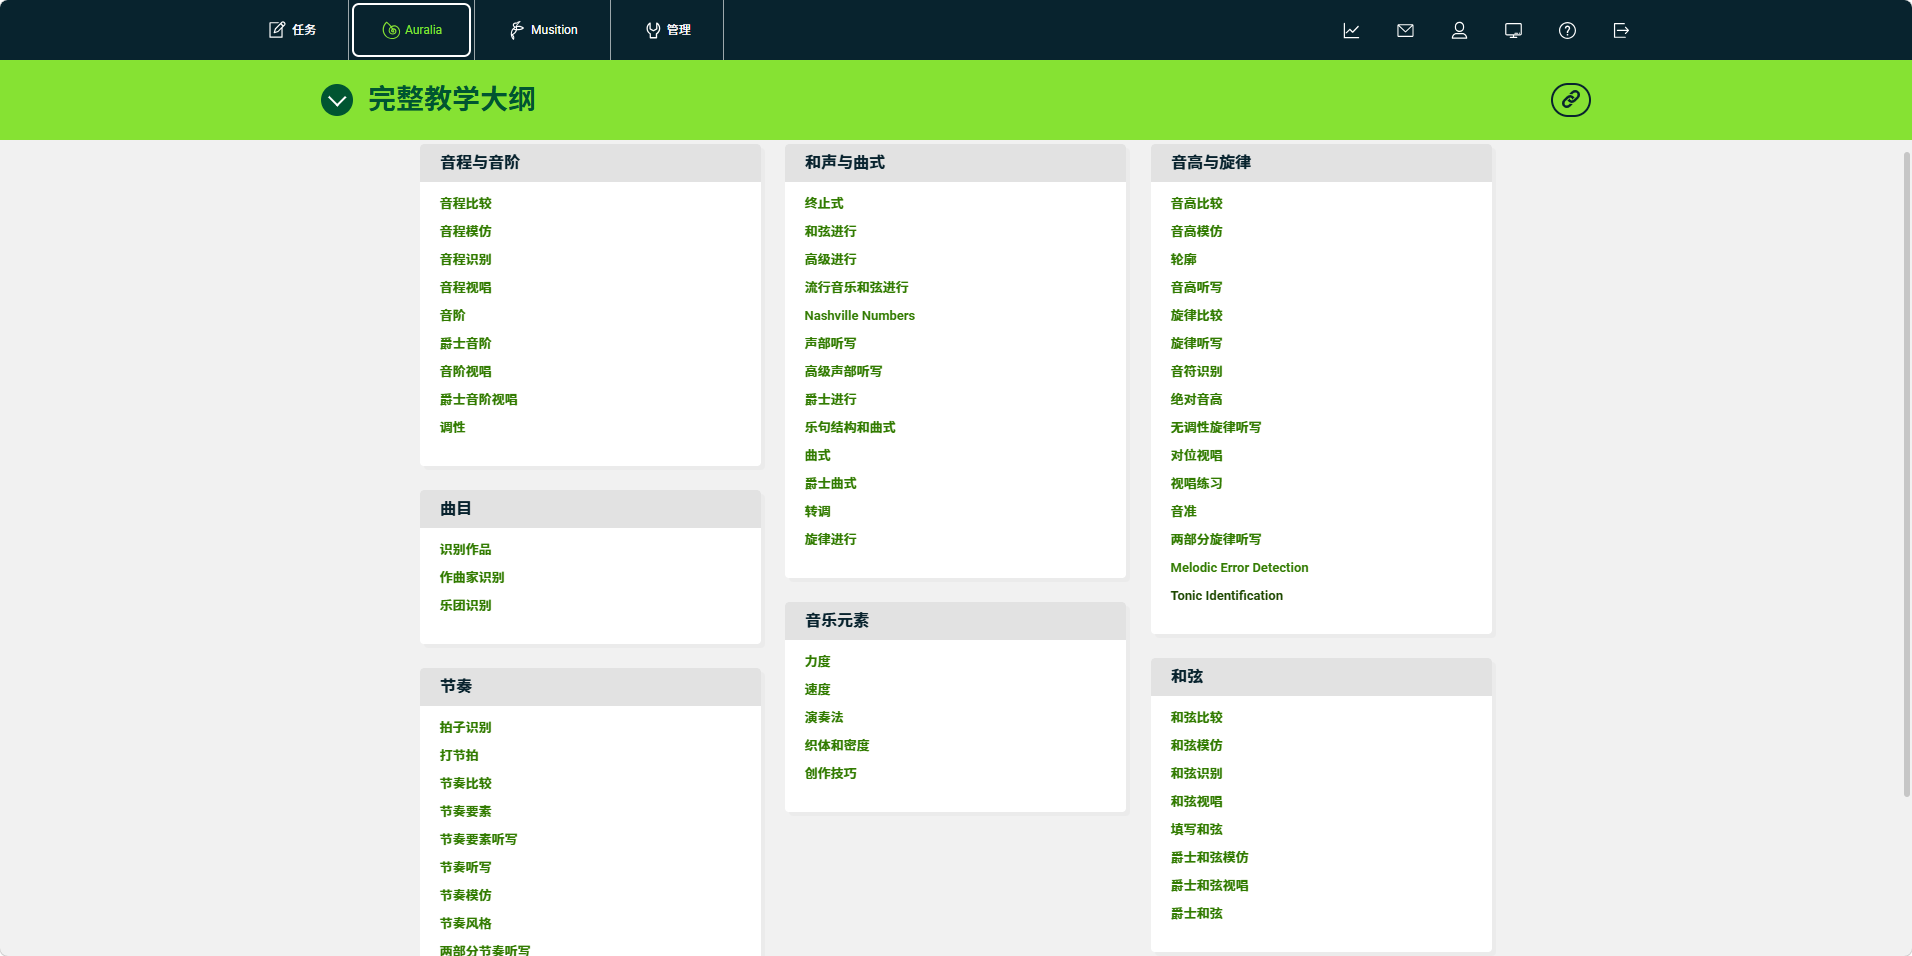This screenshot has width=1912, height=956.
Task: Open the 无调性旋律听写 topic
Action: [1216, 427]
